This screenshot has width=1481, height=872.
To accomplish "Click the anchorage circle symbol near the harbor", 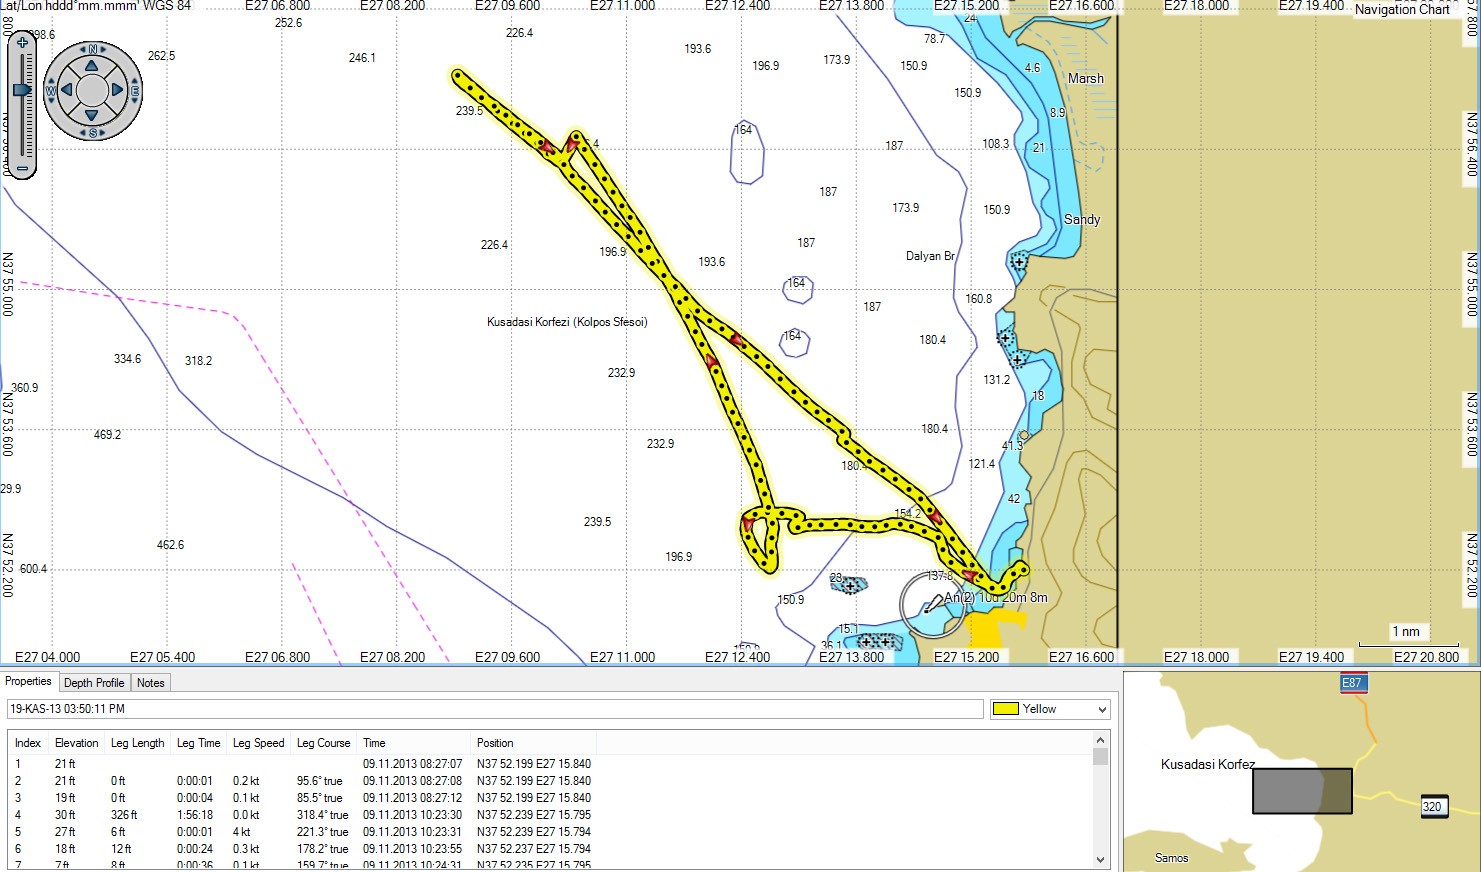I will click(x=932, y=604).
